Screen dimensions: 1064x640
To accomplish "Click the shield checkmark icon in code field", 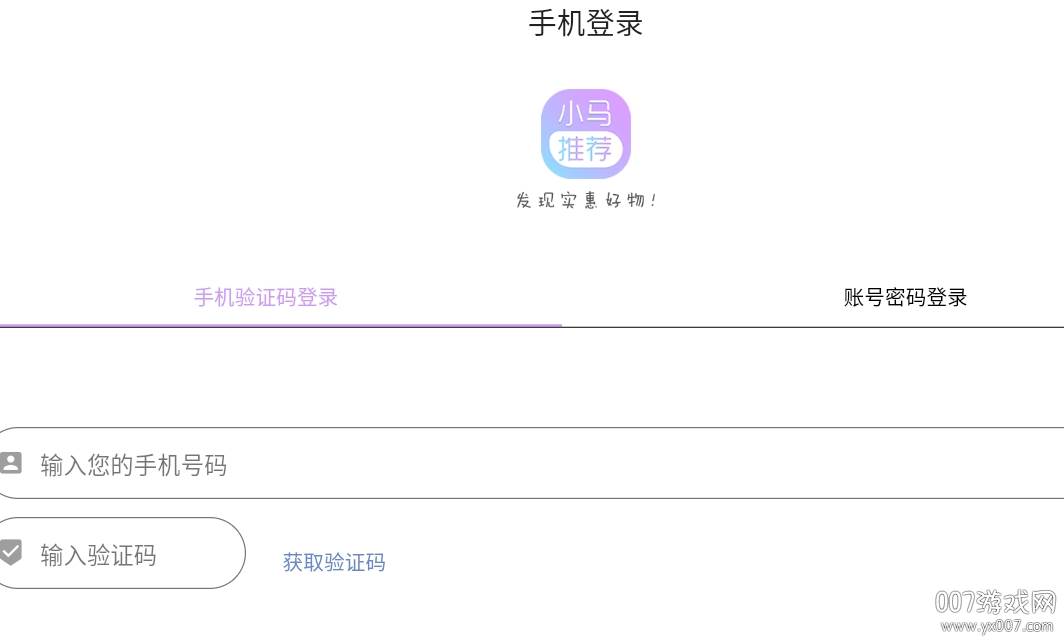I will tap(11, 552).
